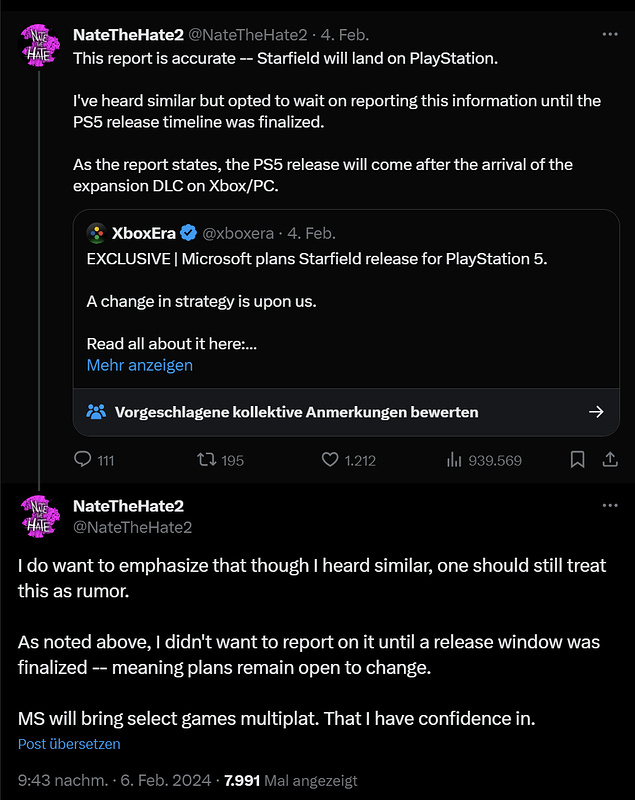
Task: Click the reply speech bubble icon
Action: (83, 460)
